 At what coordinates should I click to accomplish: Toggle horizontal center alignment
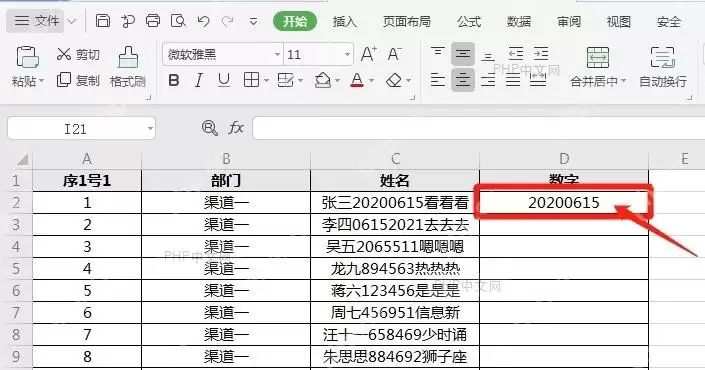click(x=463, y=80)
